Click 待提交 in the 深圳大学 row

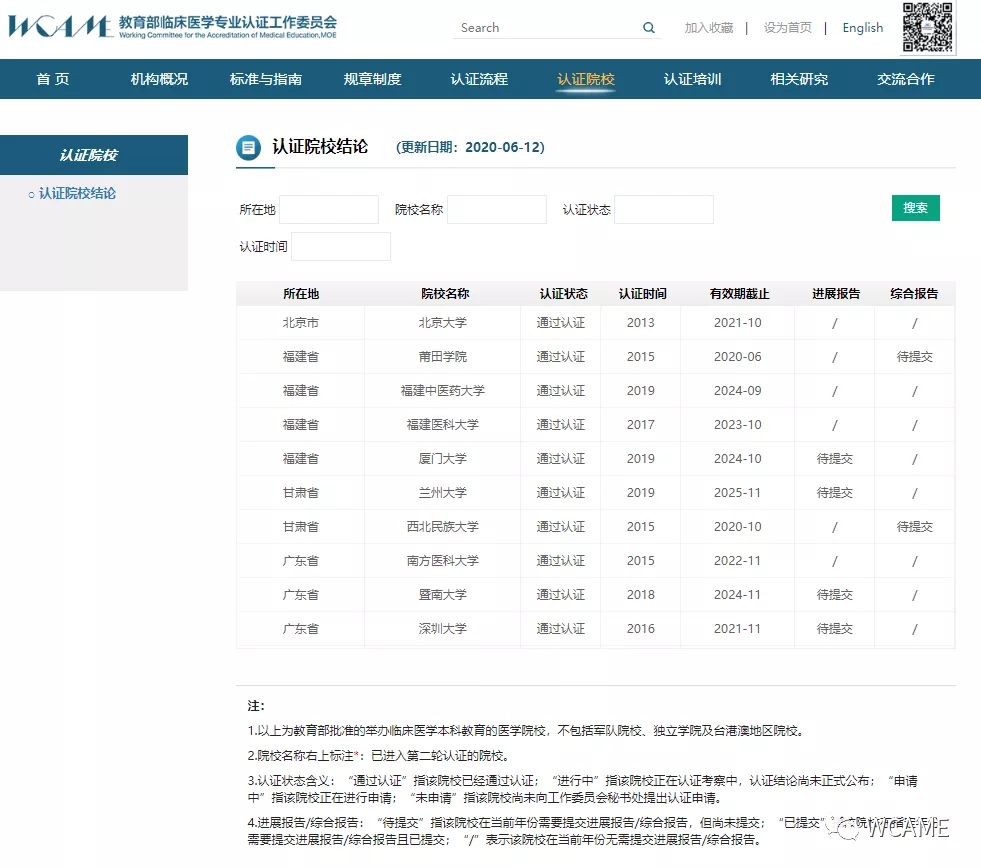pos(835,629)
